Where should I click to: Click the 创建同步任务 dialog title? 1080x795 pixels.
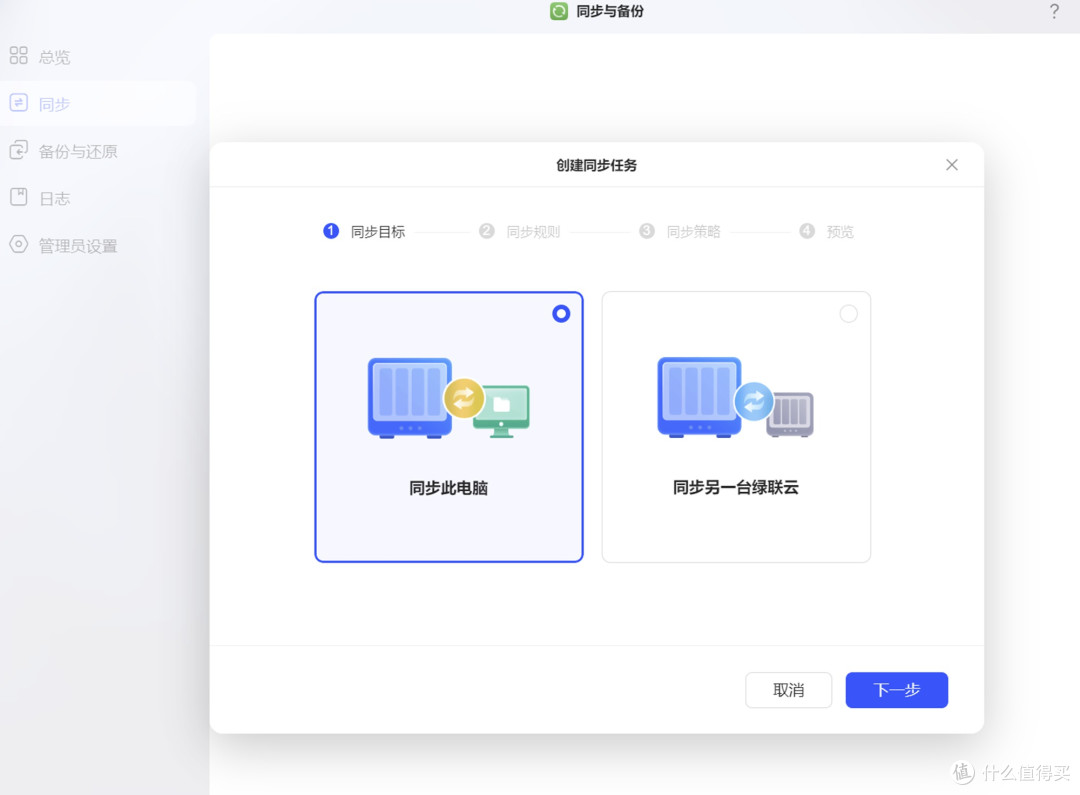tap(596, 165)
